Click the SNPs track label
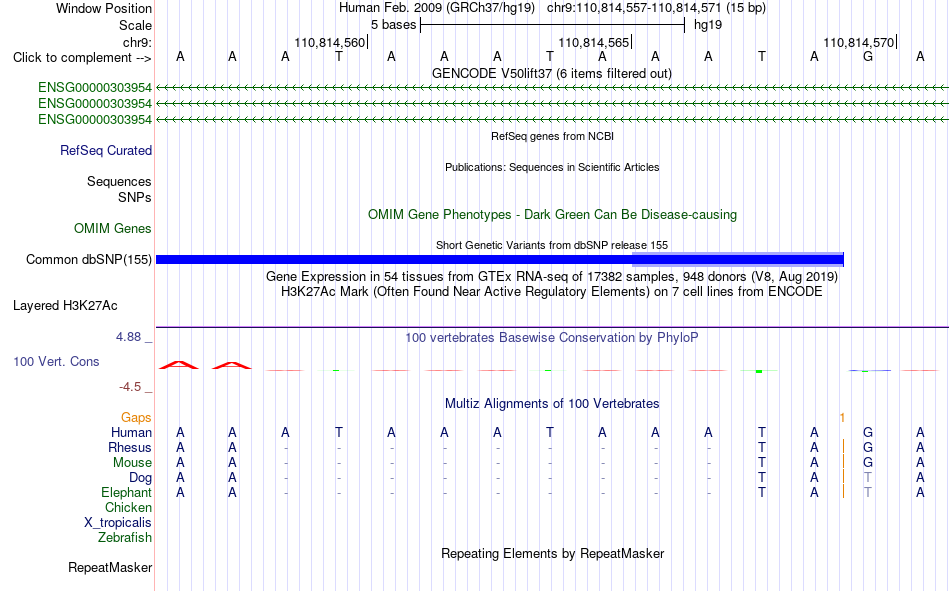Screen dimensions: 950x591 [135, 198]
